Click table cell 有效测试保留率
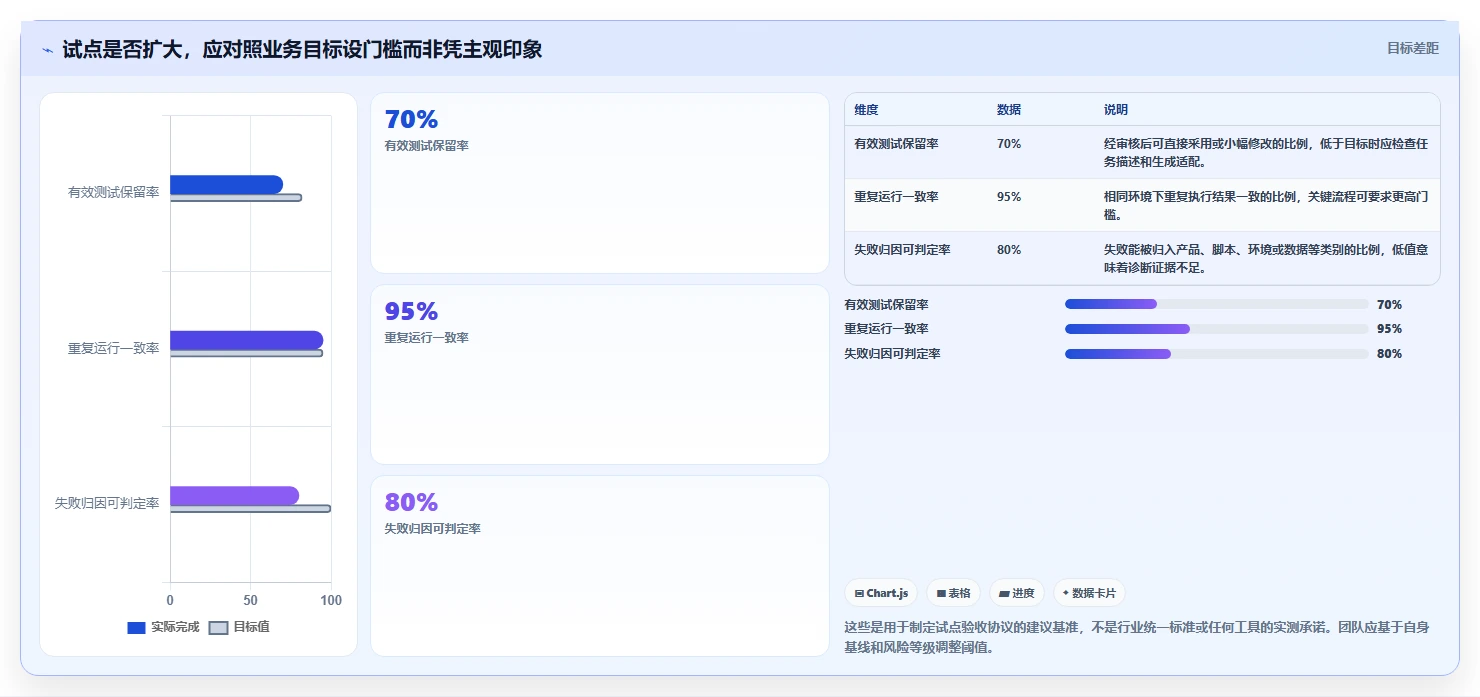1480x697 pixels. coord(896,144)
